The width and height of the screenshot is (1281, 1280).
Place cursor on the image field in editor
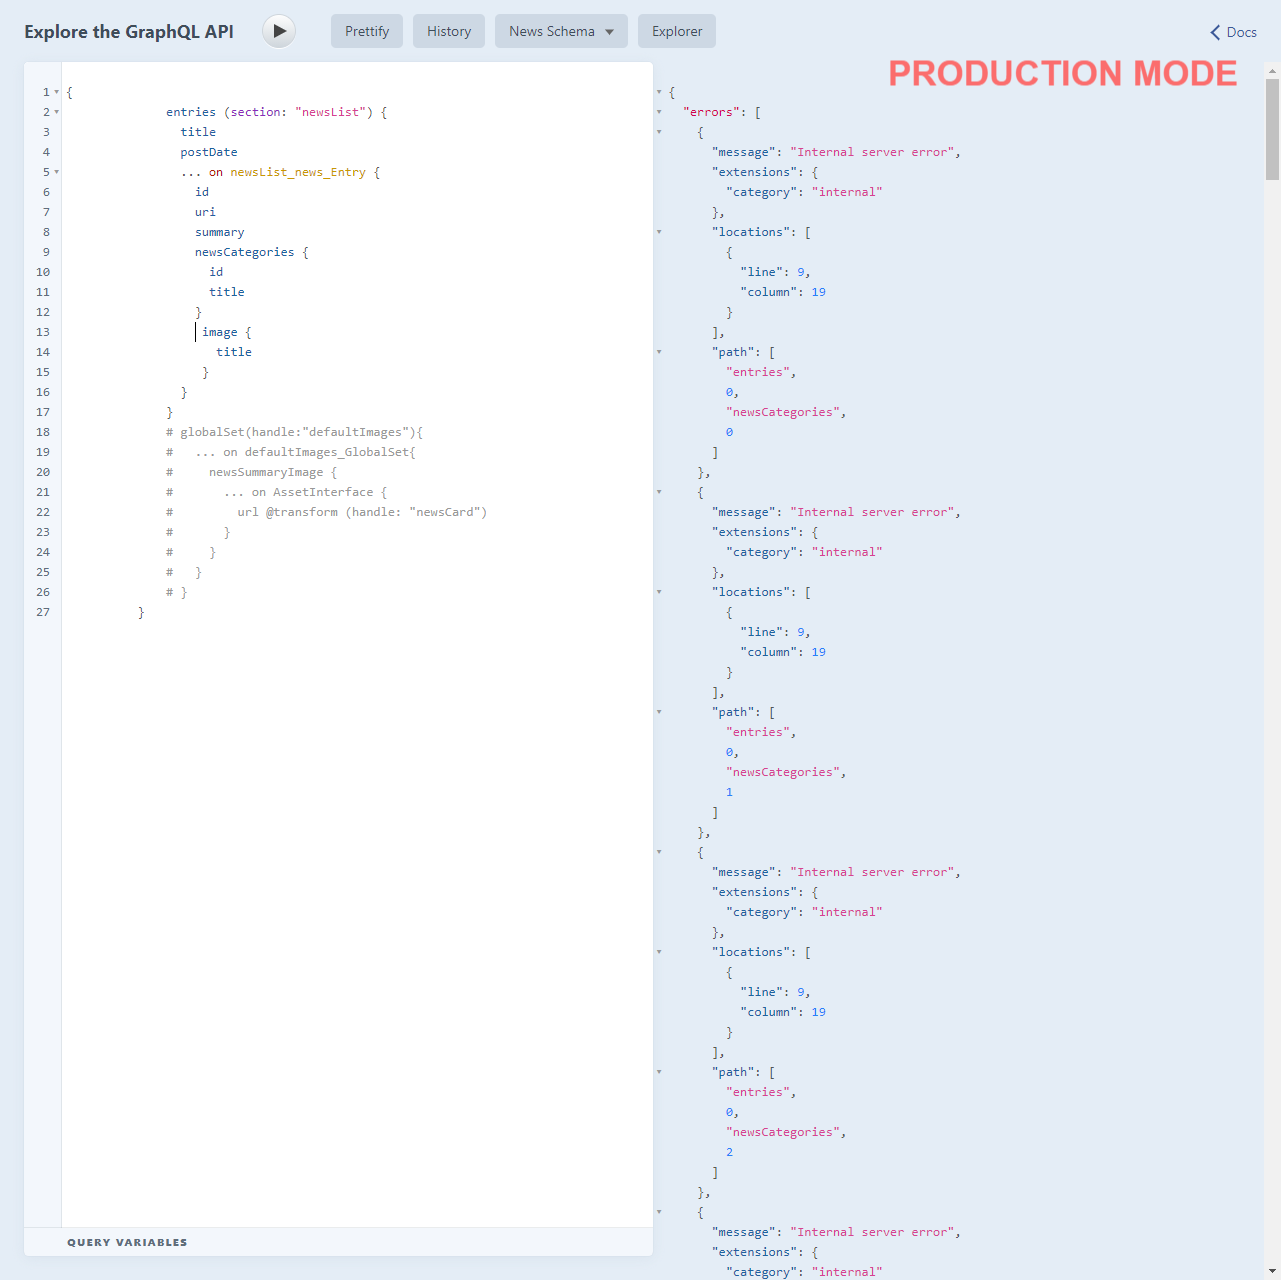click(x=220, y=332)
